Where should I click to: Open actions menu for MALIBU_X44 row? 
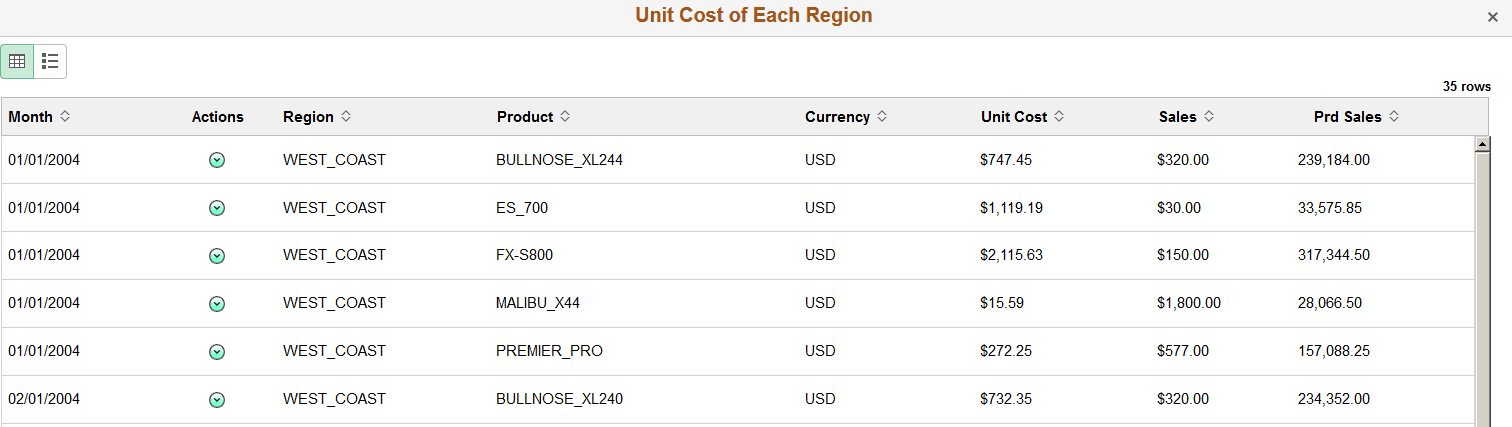tap(217, 304)
